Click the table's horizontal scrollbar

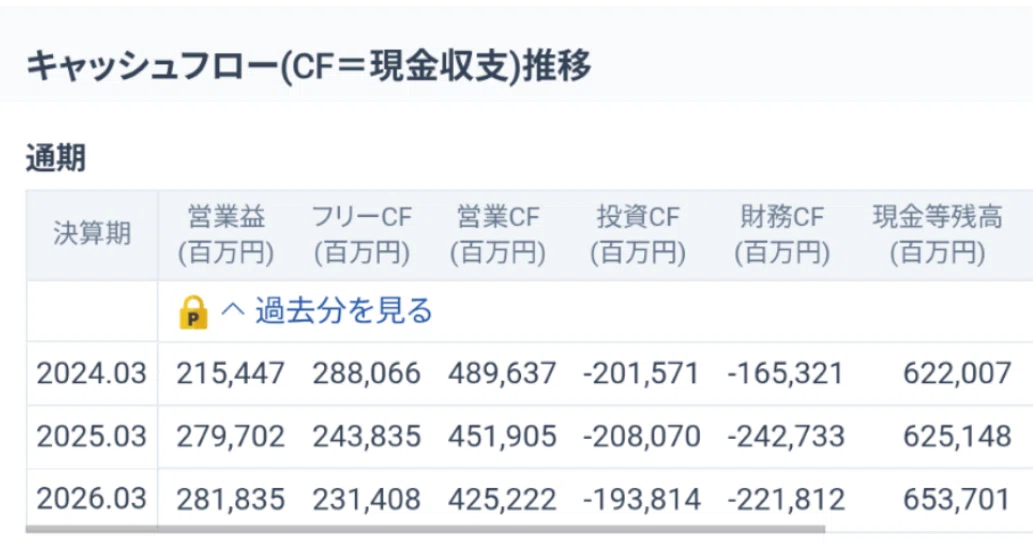click(425, 529)
